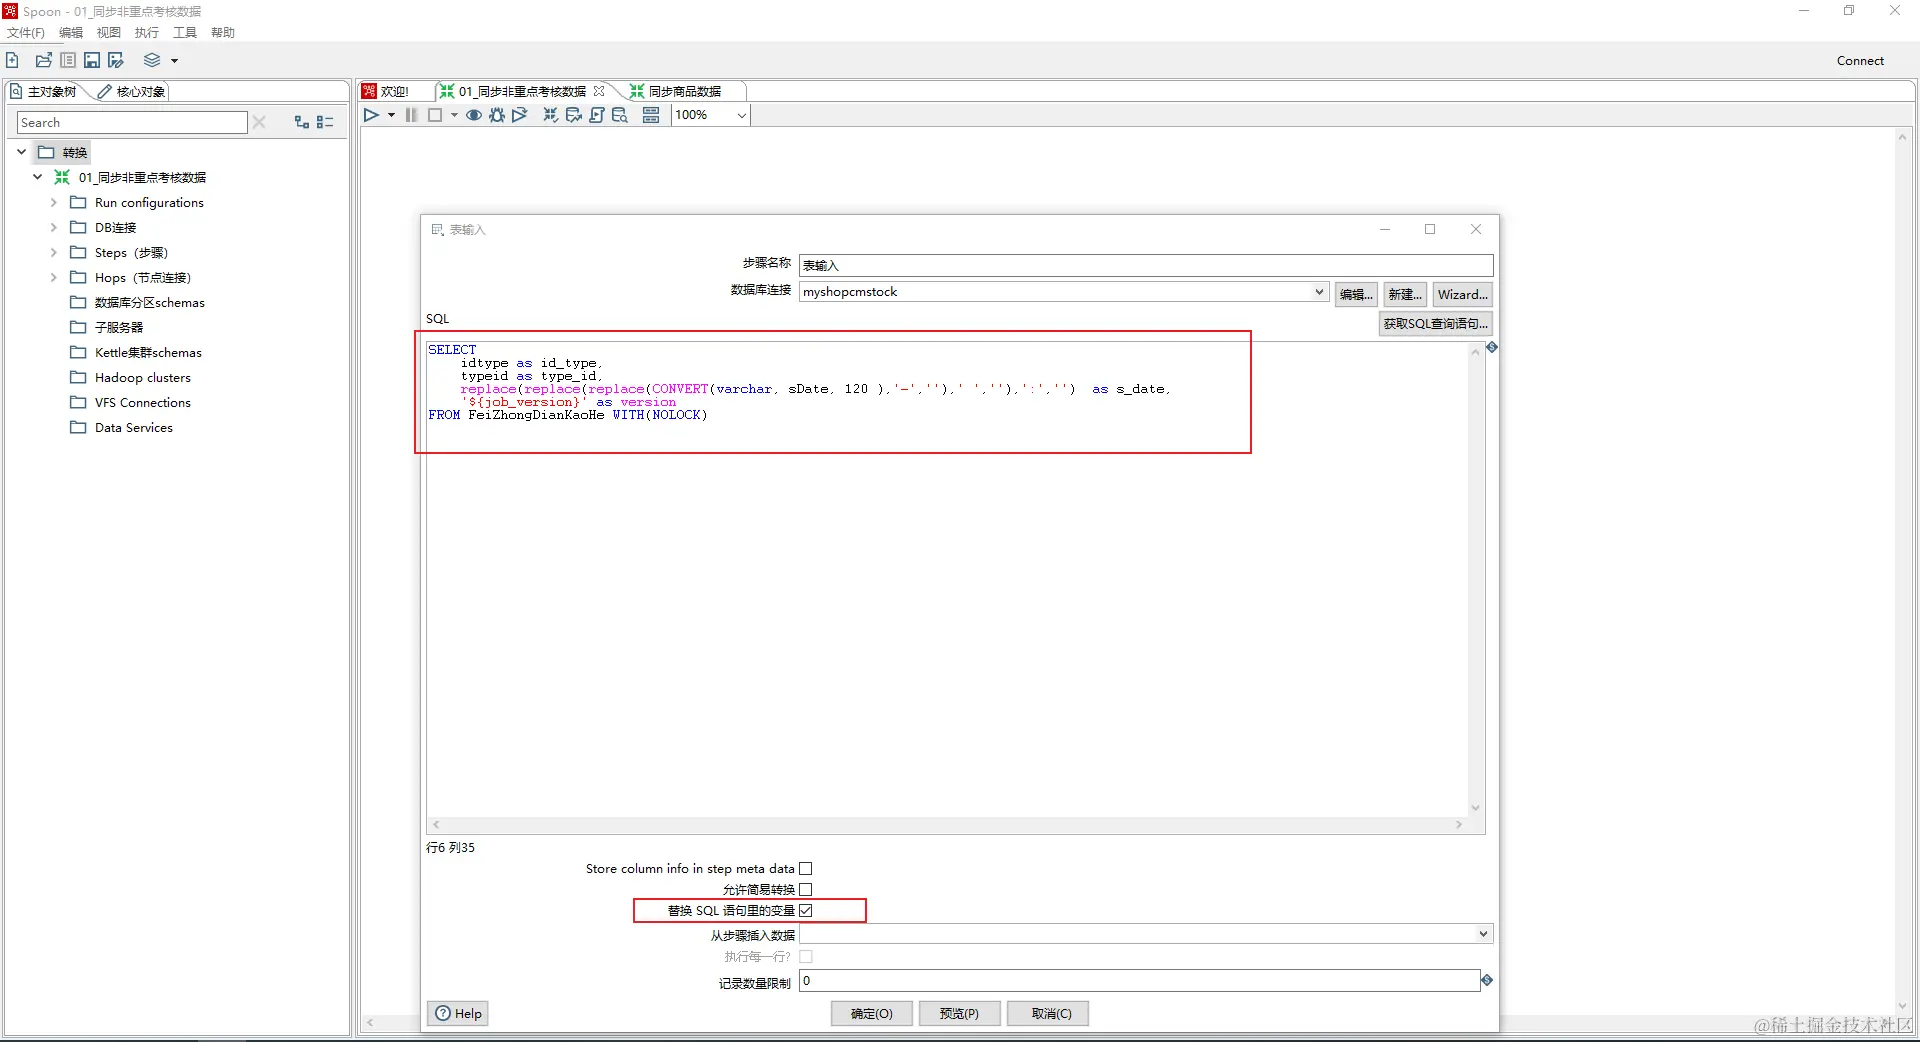Open the run options dropdown arrow
This screenshot has width=1920, height=1042.
[391, 115]
